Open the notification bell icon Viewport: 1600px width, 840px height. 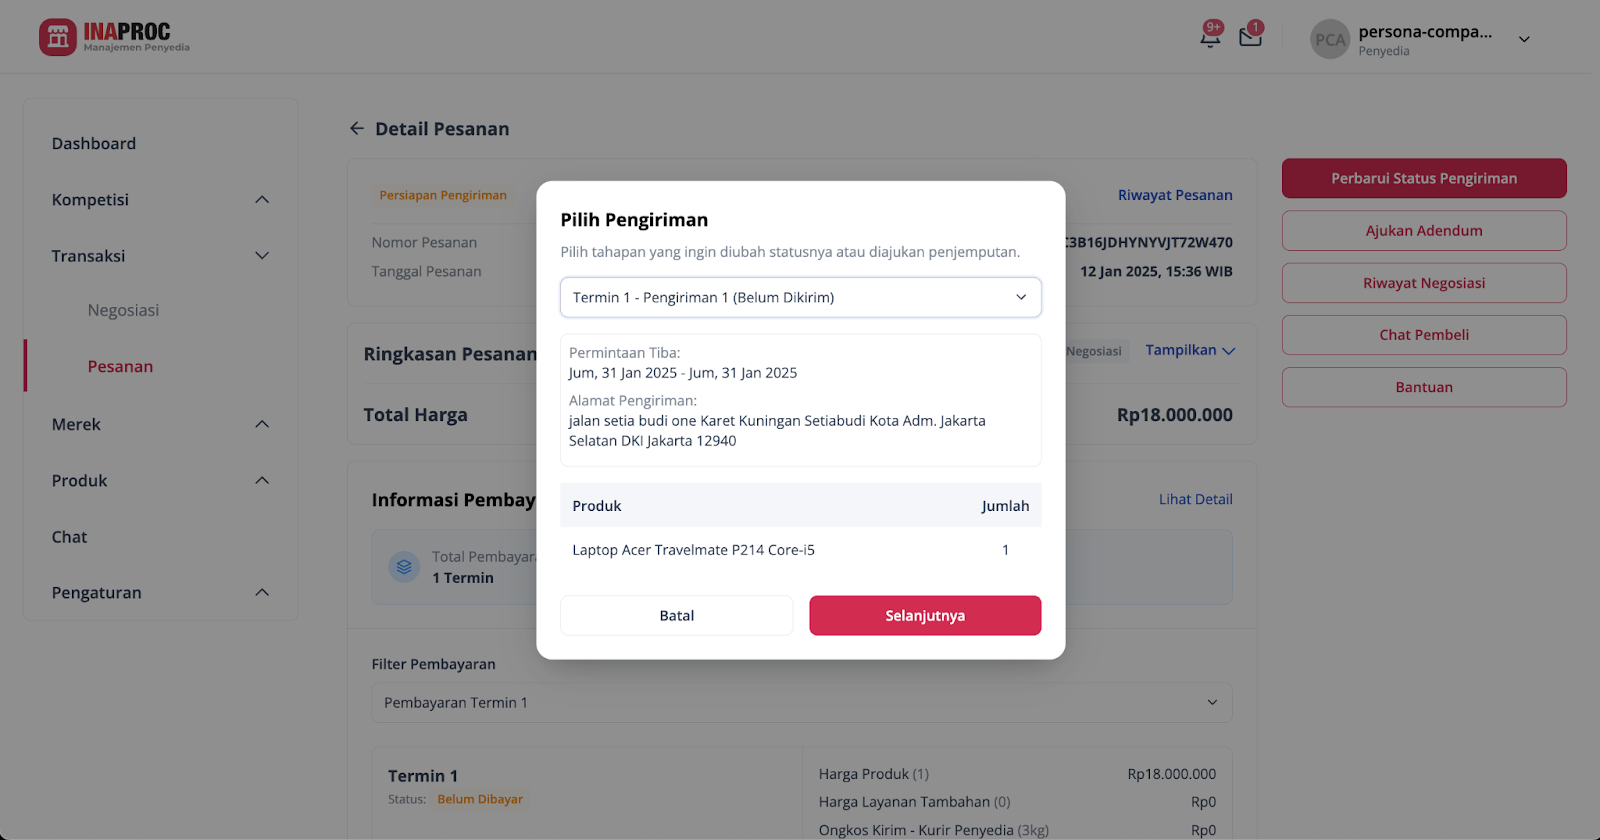[x=1210, y=36]
